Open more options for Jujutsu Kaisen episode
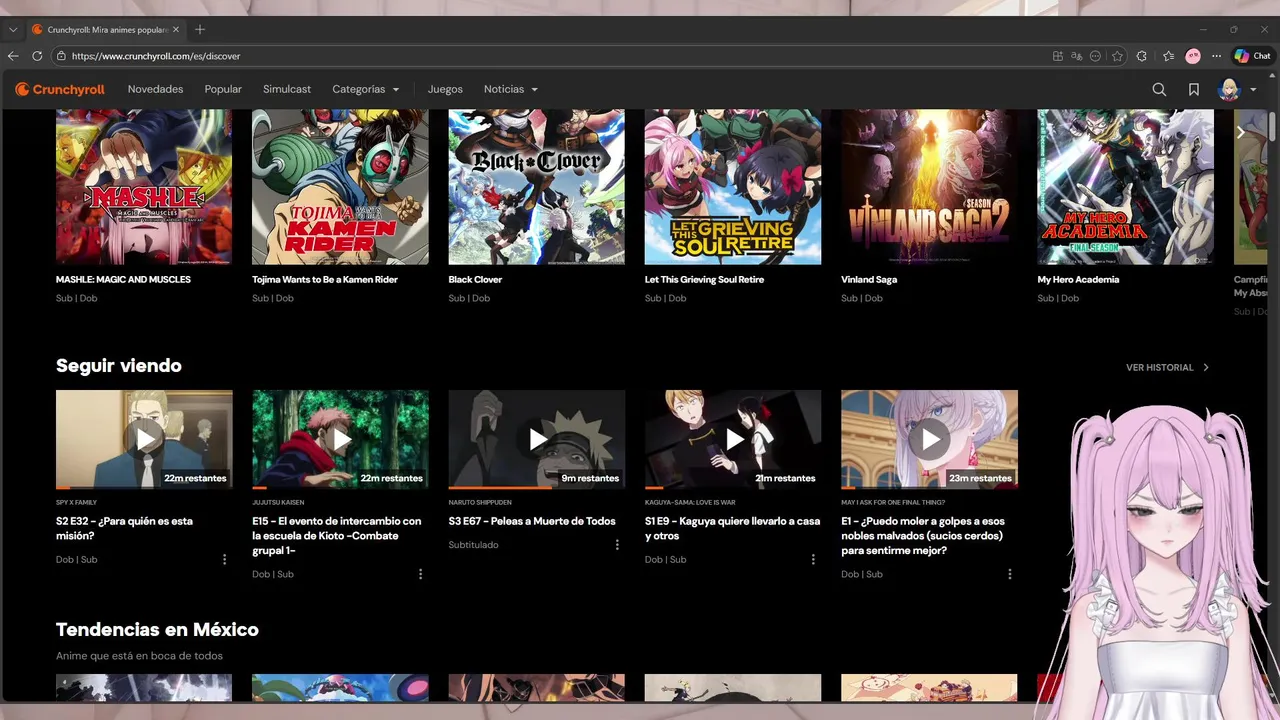 pos(420,574)
